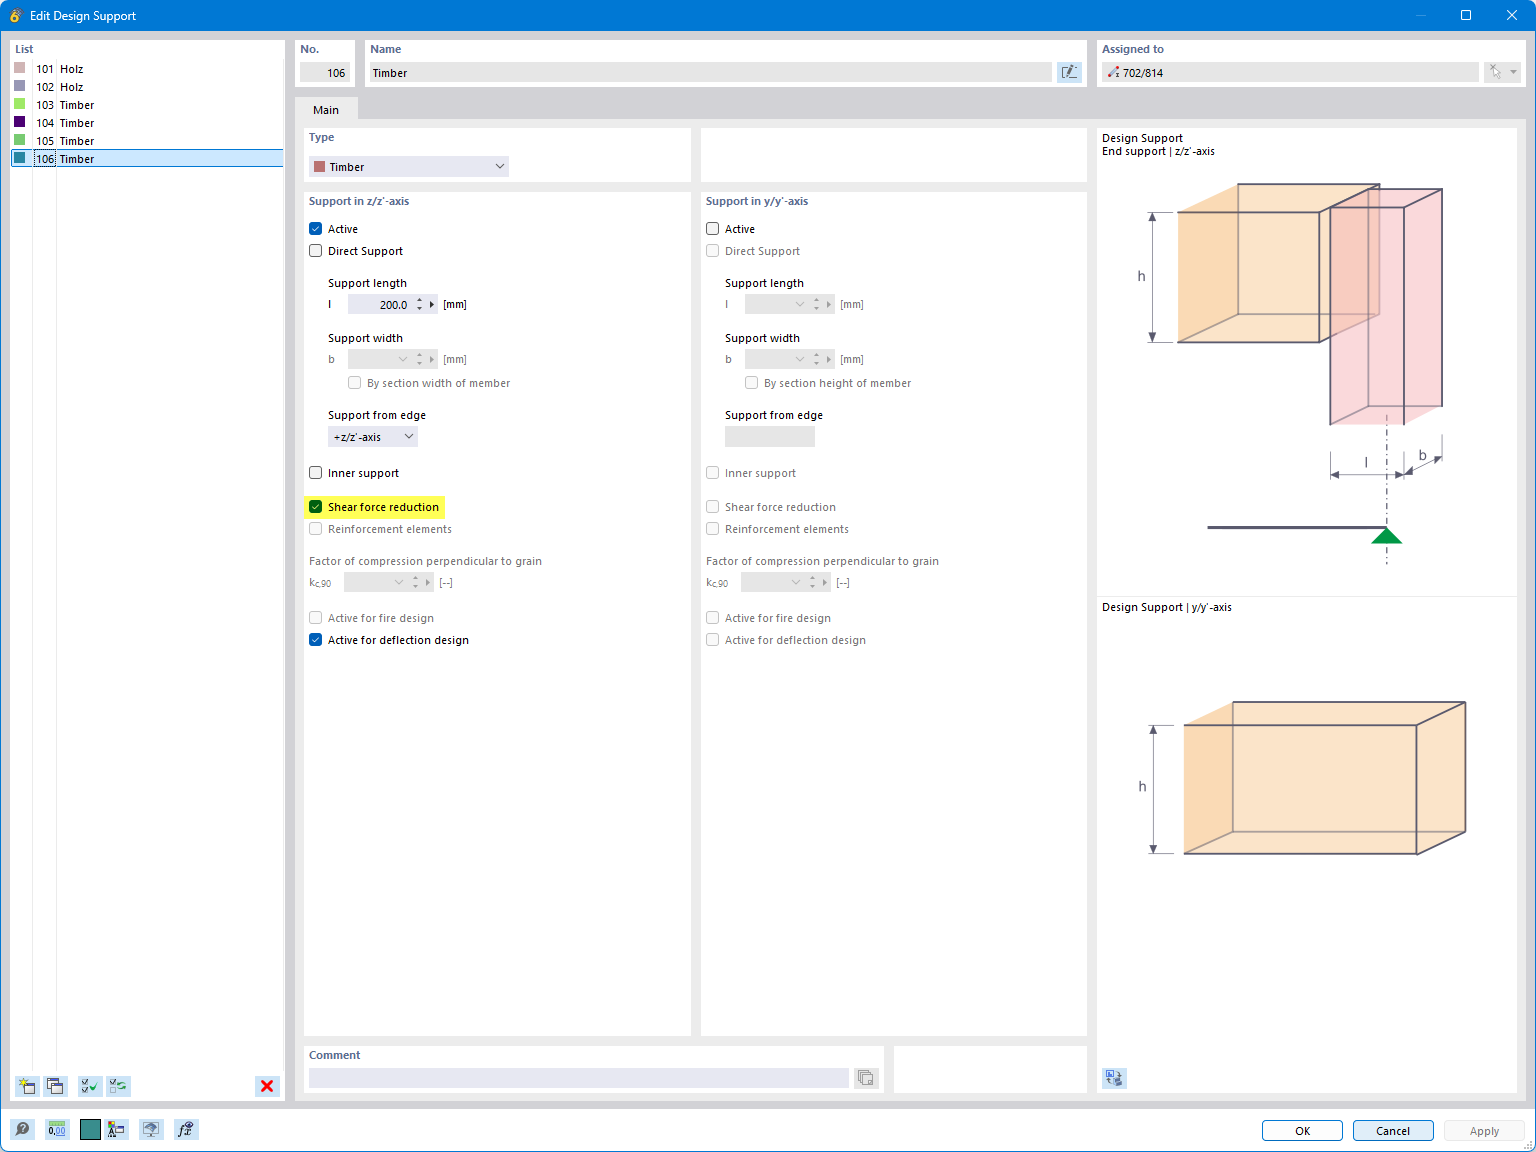Select list item 106 Timber

click(x=147, y=159)
